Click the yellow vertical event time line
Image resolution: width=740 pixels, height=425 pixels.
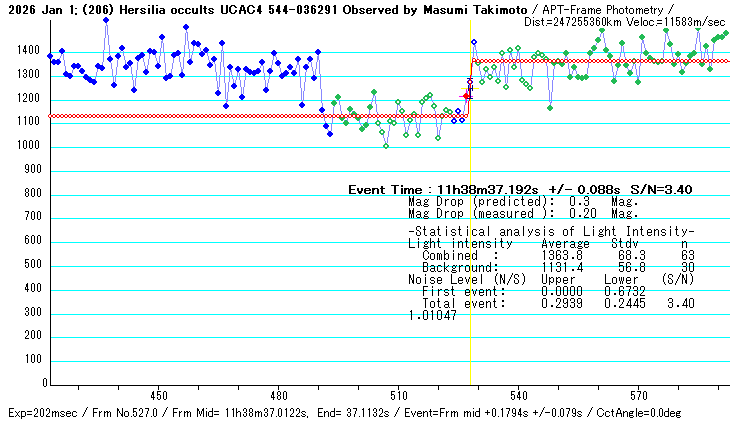[471, 250]
